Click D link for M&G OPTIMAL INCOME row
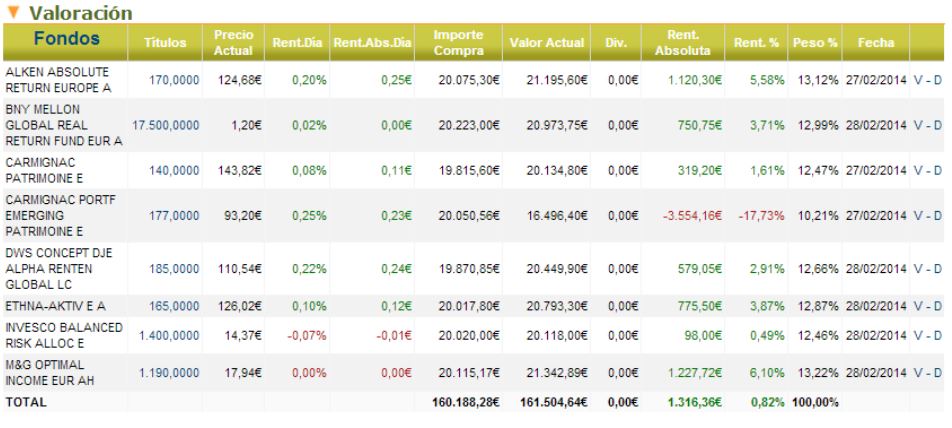This screenshot has height=428, width=952. tap(937, 373)
